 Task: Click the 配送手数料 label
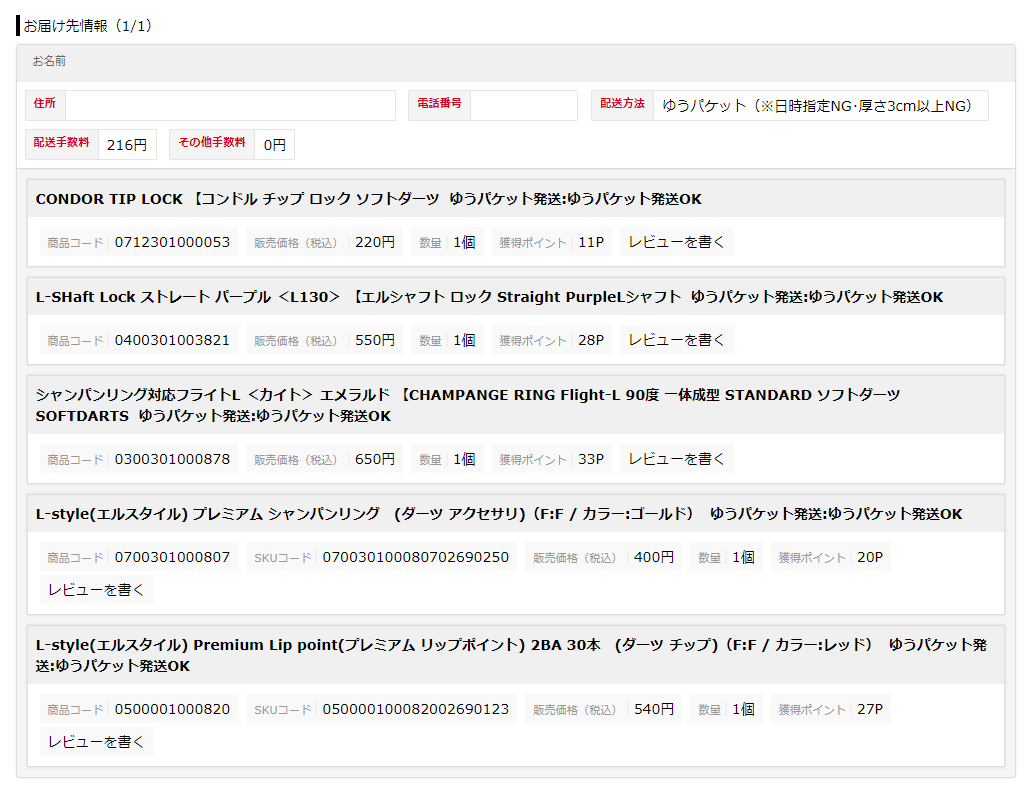point(61,142)
